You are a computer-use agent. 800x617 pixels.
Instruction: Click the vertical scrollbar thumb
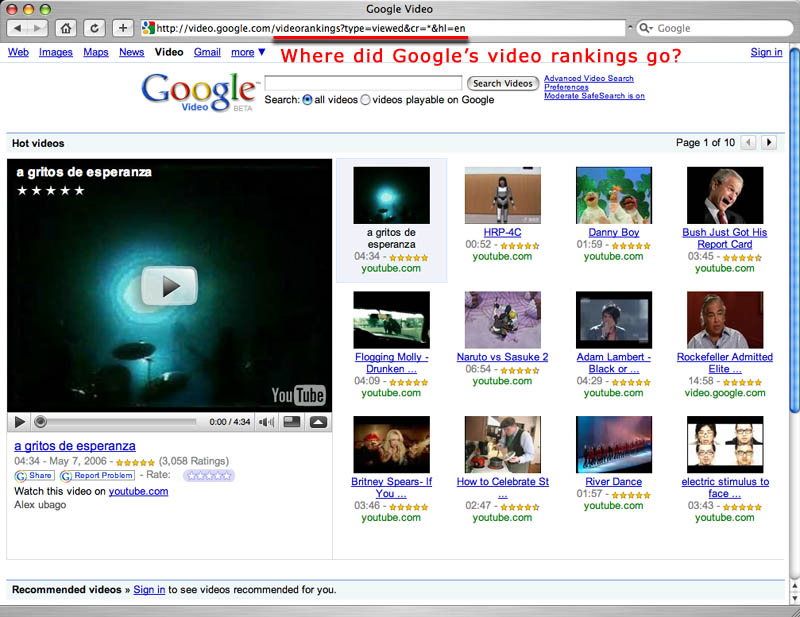tap(794, 230)
